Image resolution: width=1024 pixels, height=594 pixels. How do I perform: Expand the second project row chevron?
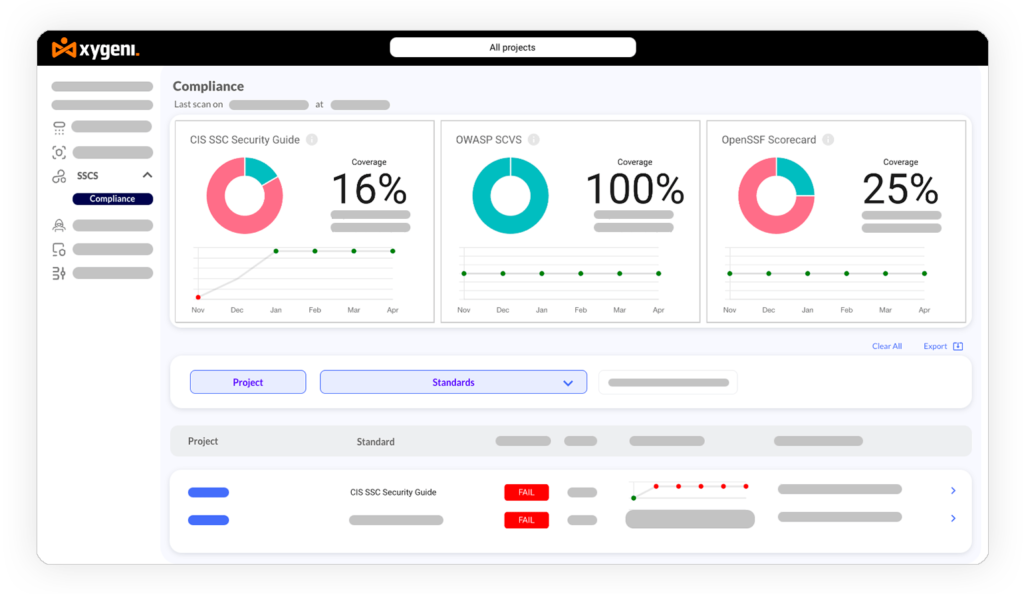click(x=953, y=518)
